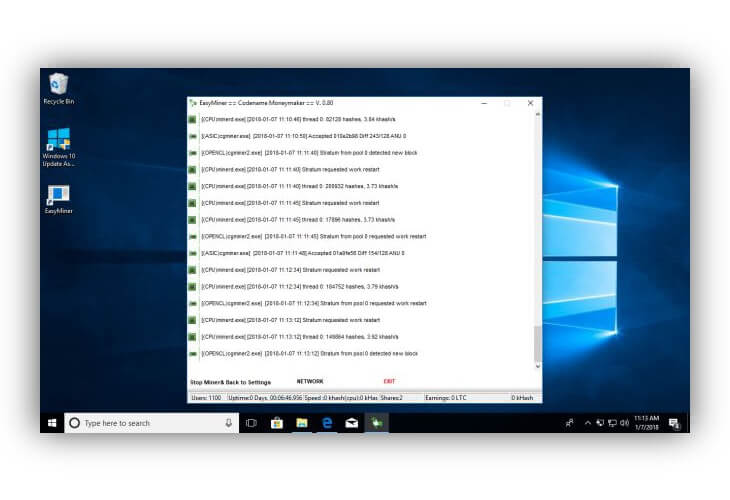Open File Explorer from the taskbar

pos(302,423)
